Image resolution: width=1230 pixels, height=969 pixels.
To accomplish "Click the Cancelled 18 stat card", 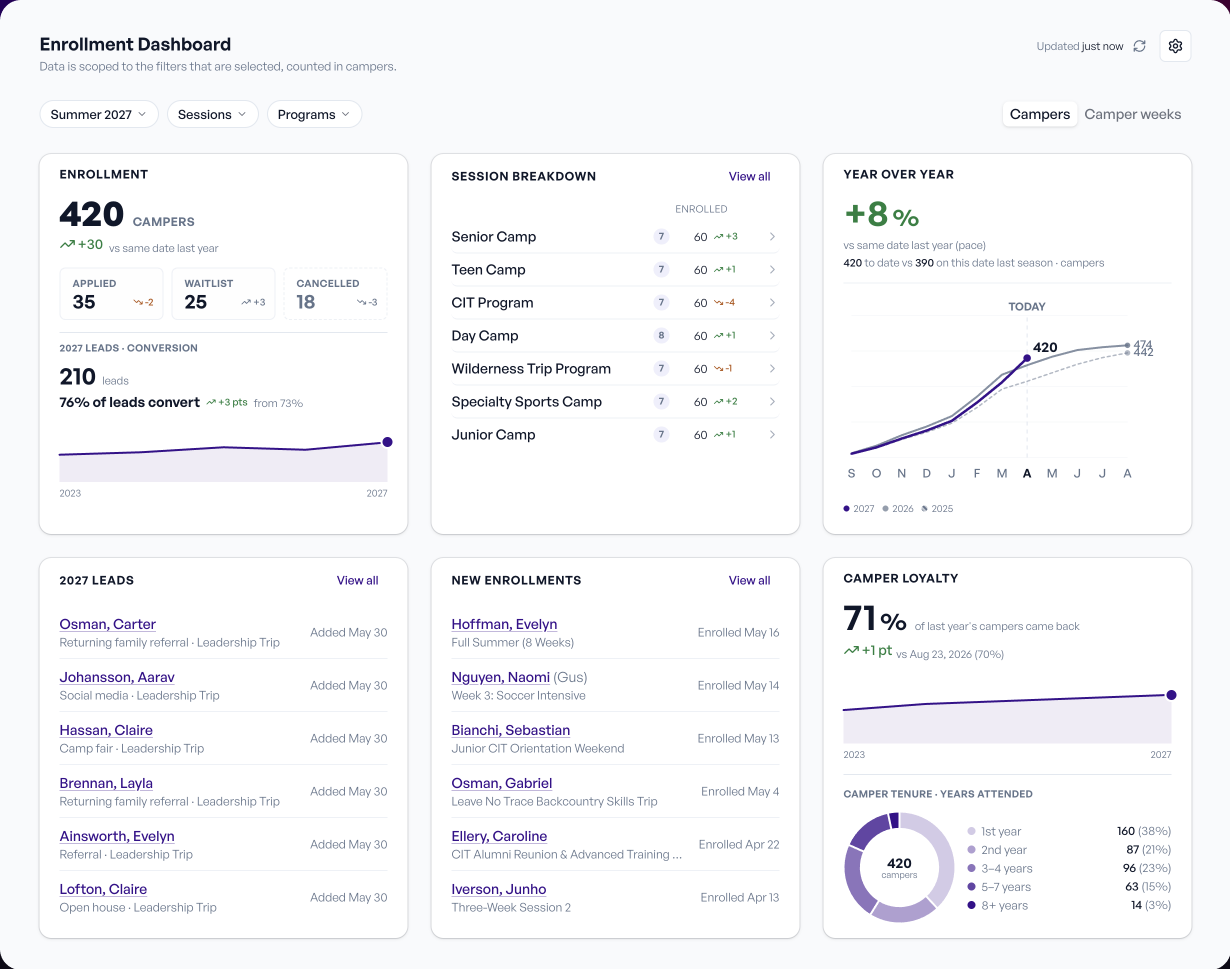I will click(x=335, y=294).
